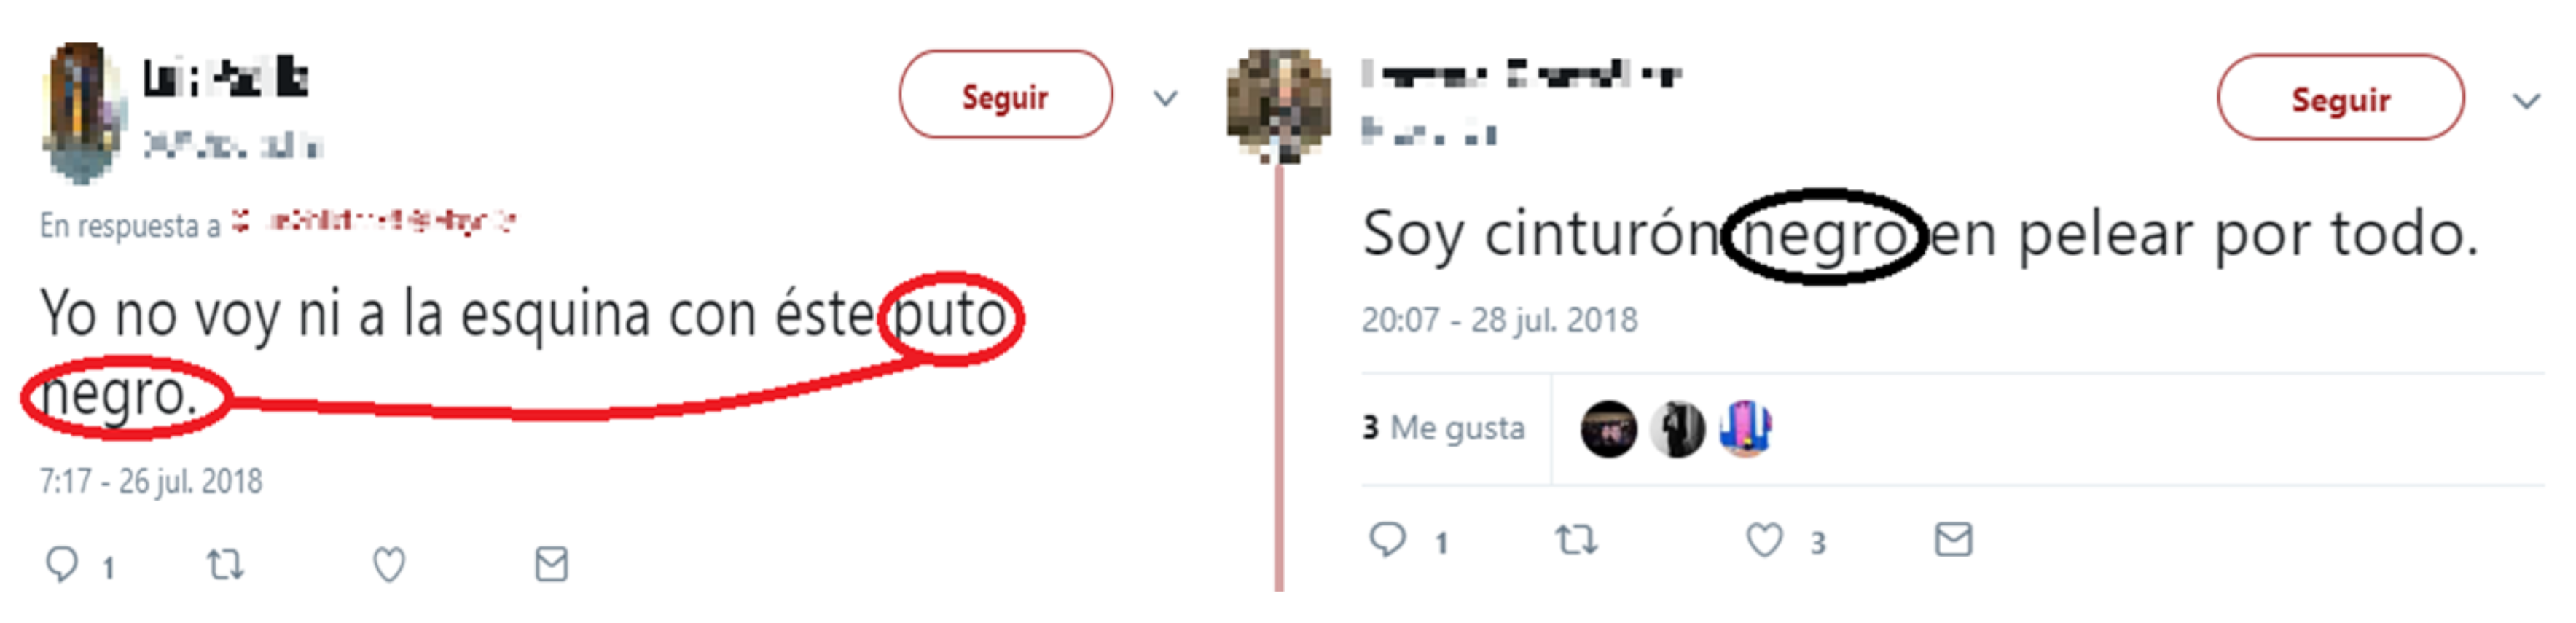Image resolution: width=2576 pixels, height=623 pixels.
Task: Click the envelope message icon on left tweet
Action: 551,564
